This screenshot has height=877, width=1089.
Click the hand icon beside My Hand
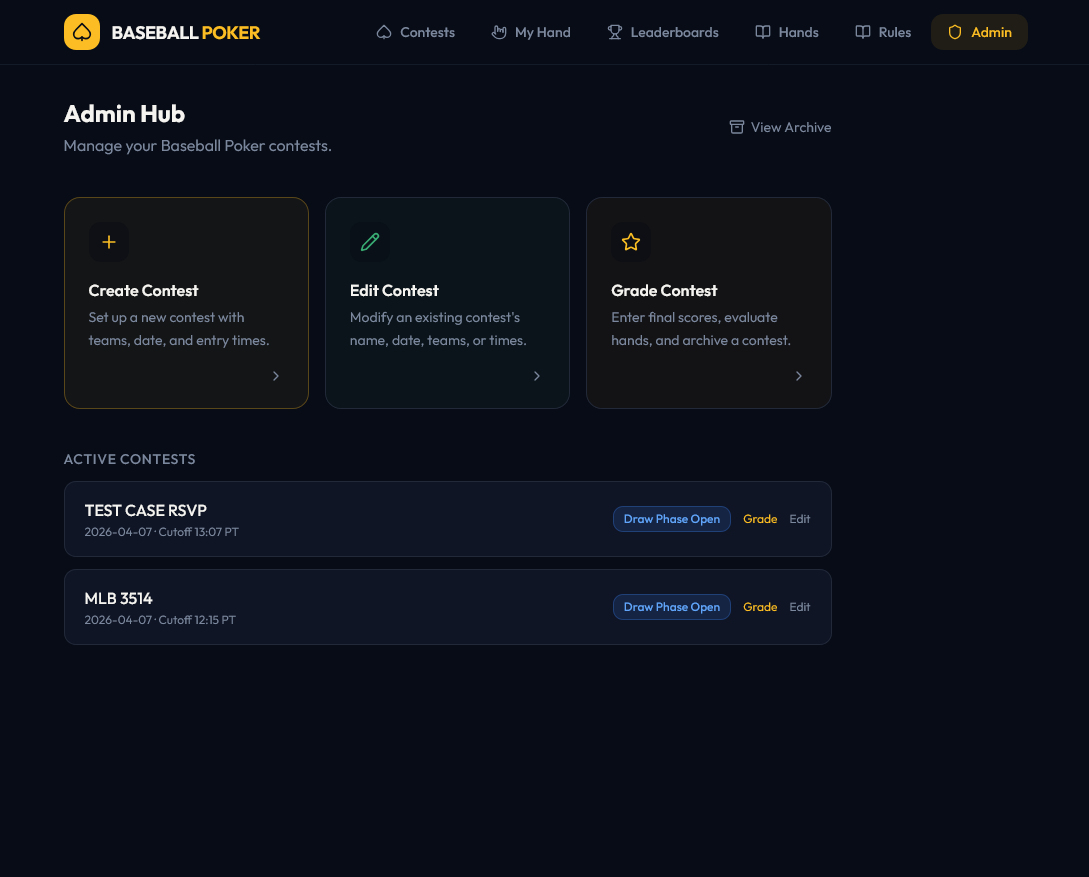click(499, 32)
